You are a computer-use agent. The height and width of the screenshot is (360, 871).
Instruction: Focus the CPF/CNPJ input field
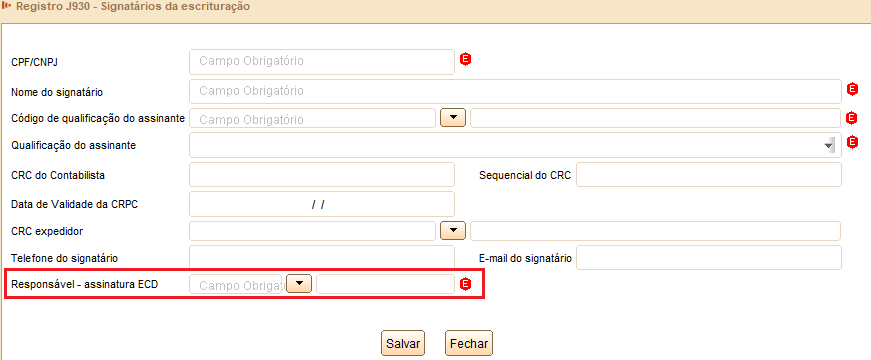pos(322,62)
